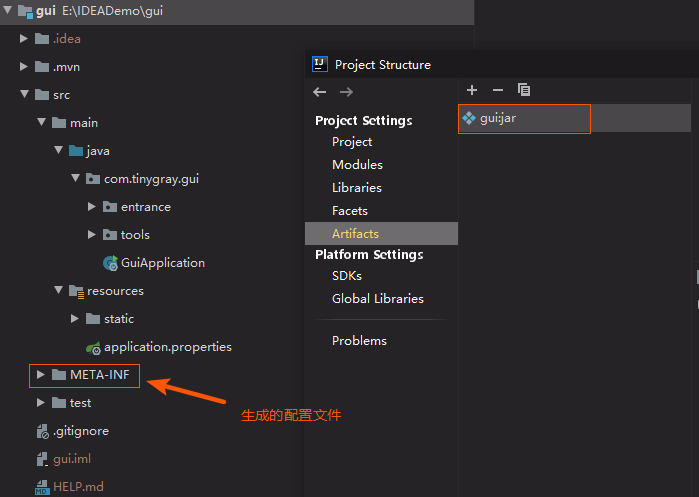Select the HELP.md file name
The image size is (699, 497).
[78, 487]
